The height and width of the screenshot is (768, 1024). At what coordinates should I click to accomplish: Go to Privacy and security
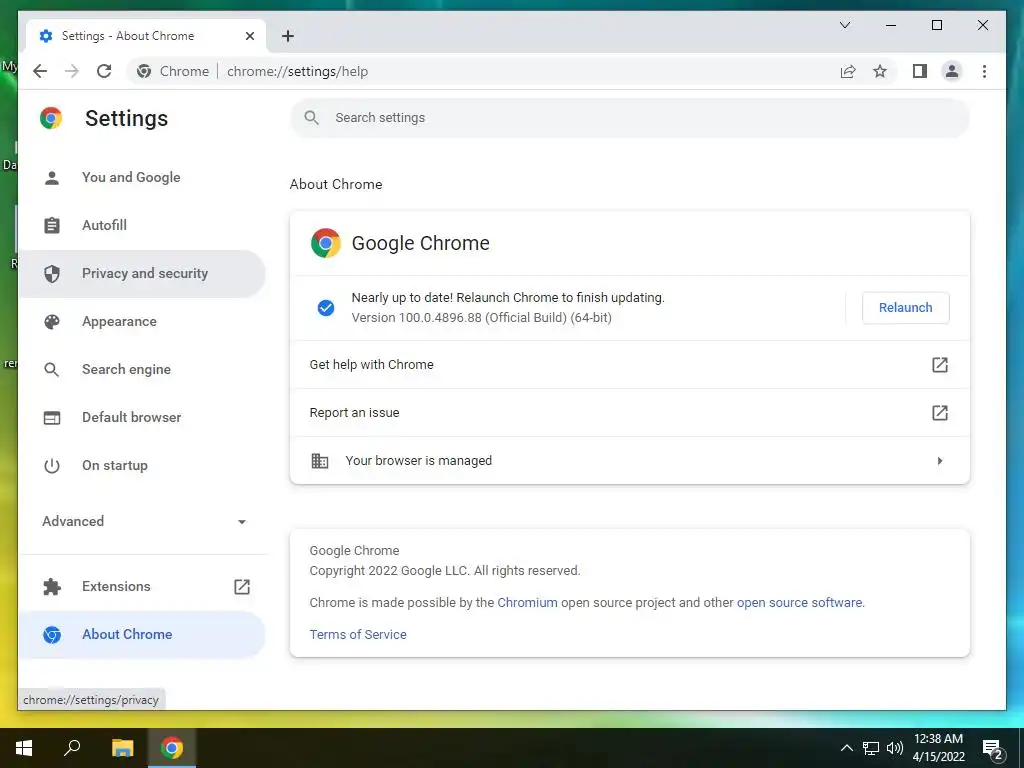pos(141,274)
